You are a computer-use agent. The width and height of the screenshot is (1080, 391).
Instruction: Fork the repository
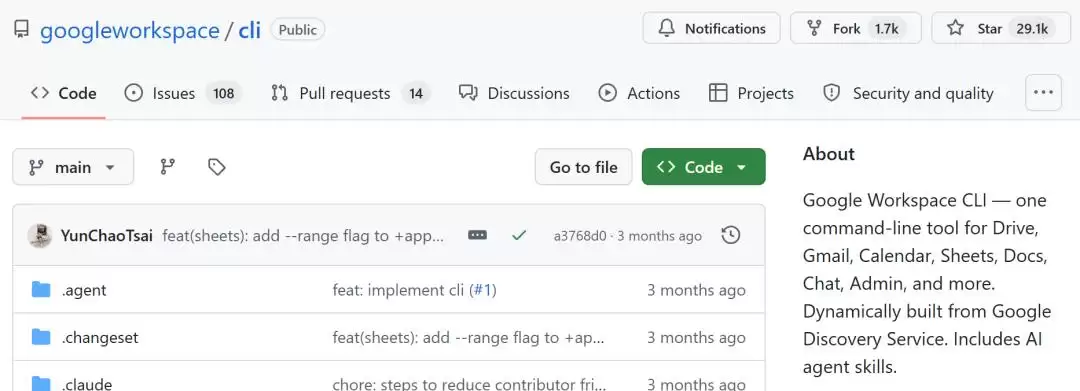[855, 28]
